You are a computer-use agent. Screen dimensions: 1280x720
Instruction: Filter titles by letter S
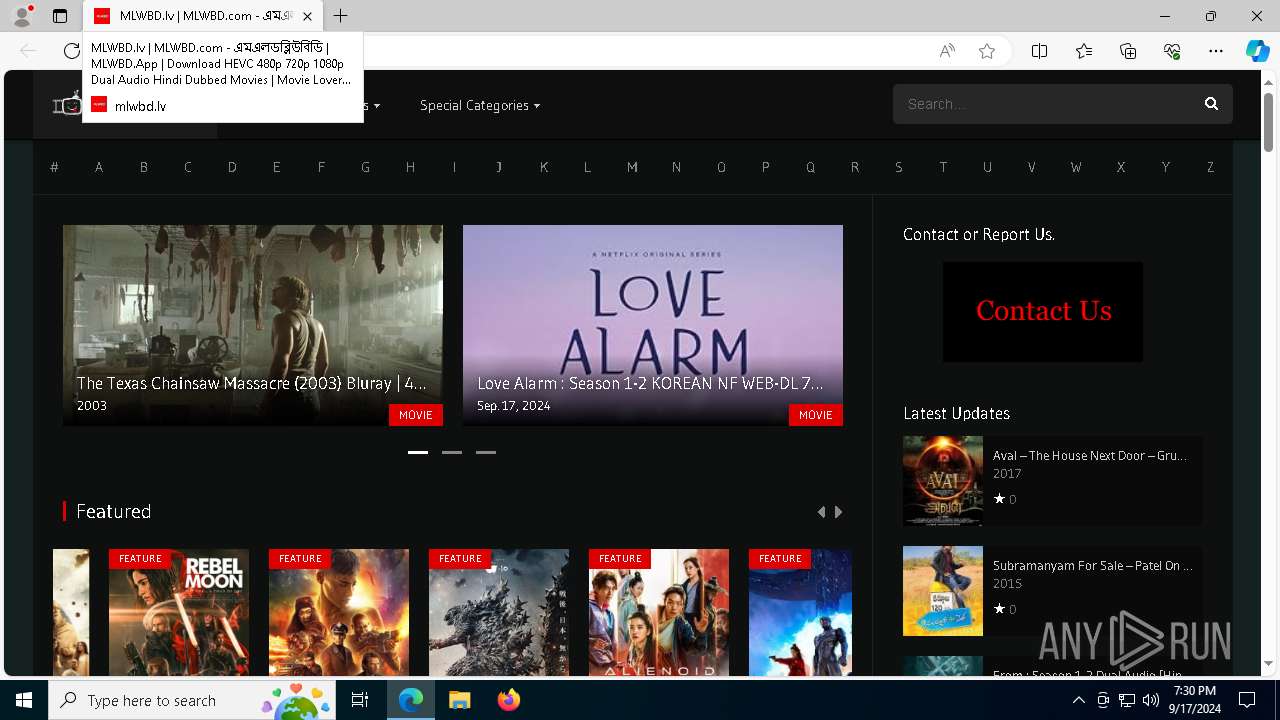tap(899, 167)
